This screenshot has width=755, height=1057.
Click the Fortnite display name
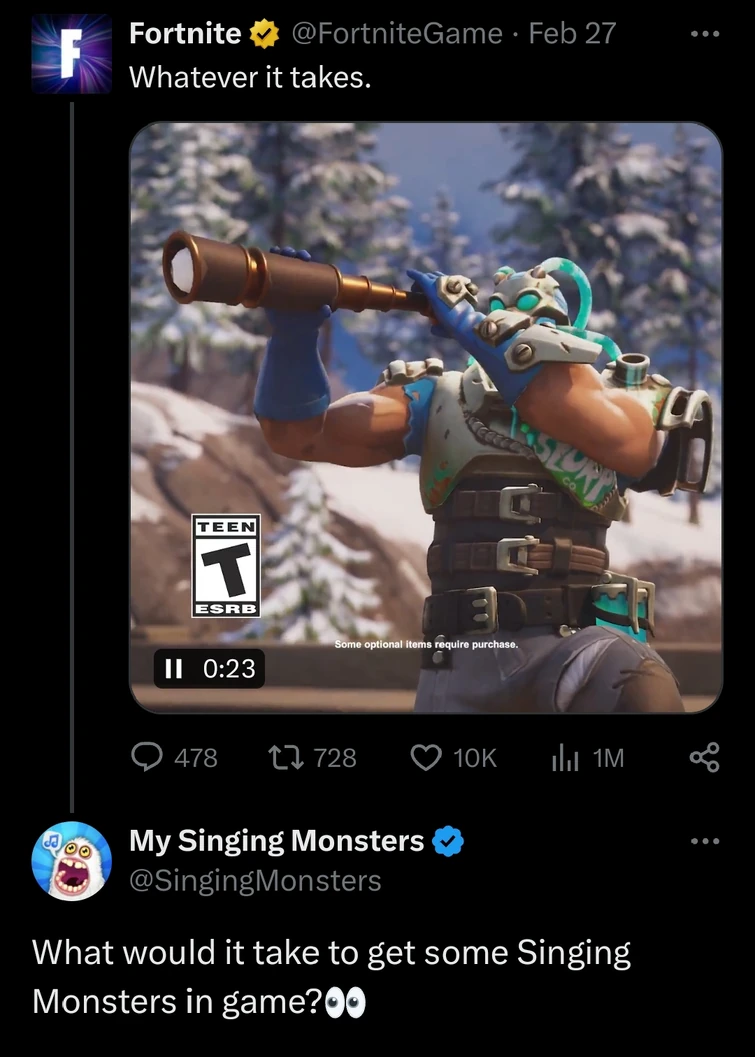(185, 34)
